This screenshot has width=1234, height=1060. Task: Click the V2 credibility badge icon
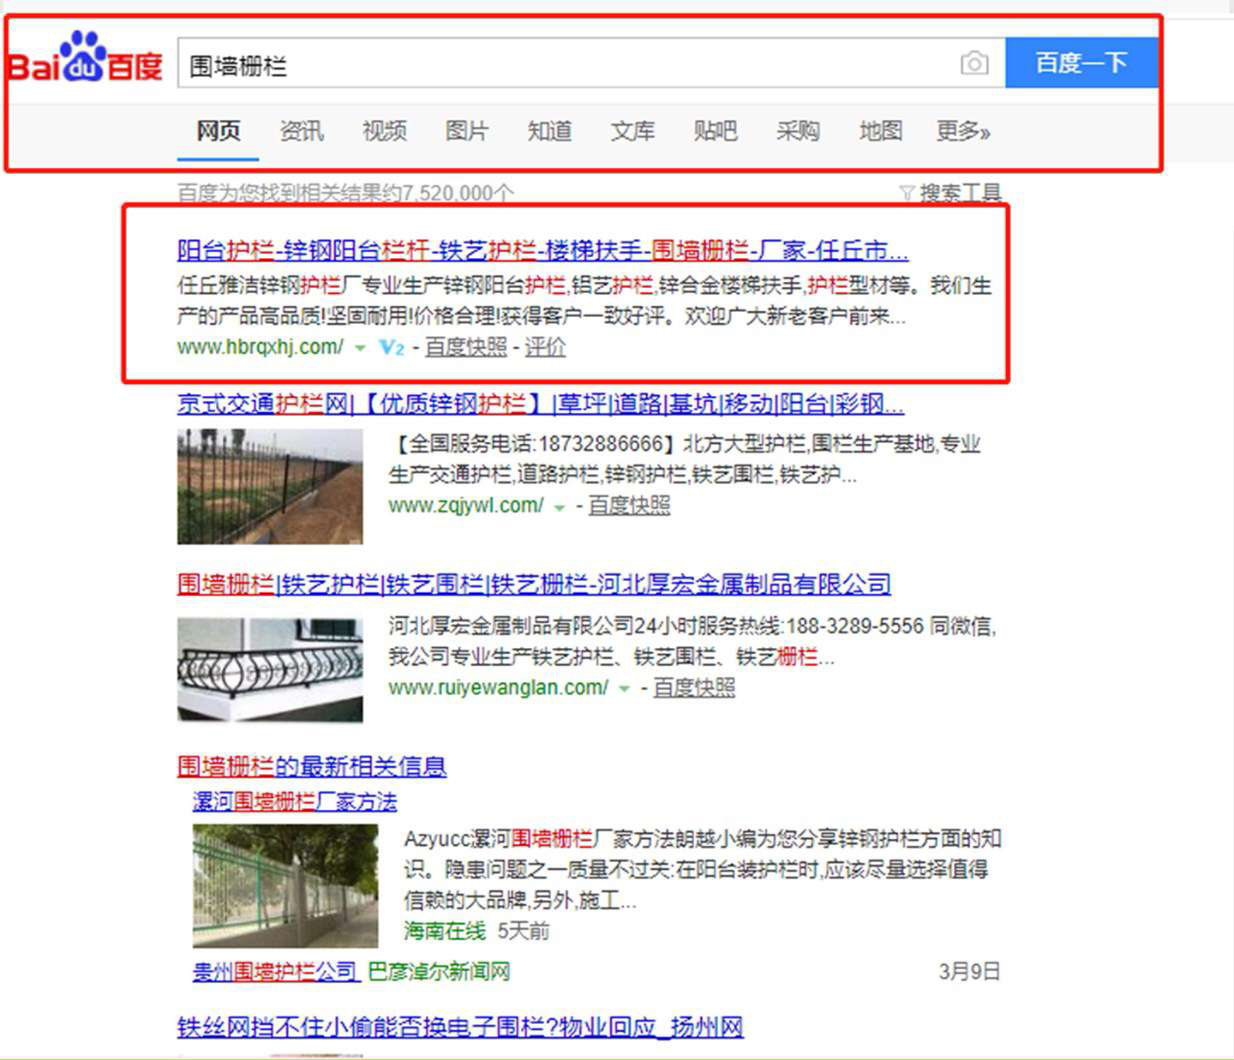coord(391,347)
